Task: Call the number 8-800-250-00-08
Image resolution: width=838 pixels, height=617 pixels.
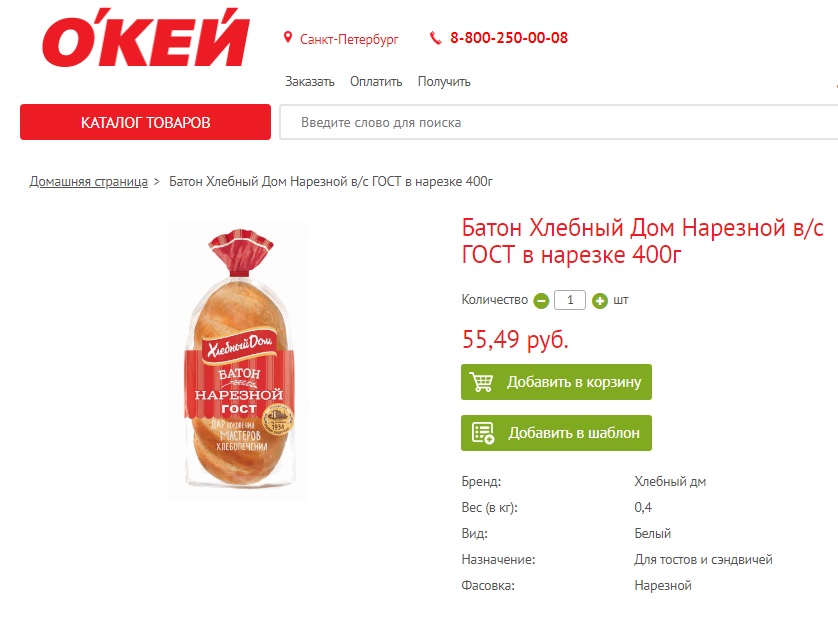Action: (x=509, y=38)
